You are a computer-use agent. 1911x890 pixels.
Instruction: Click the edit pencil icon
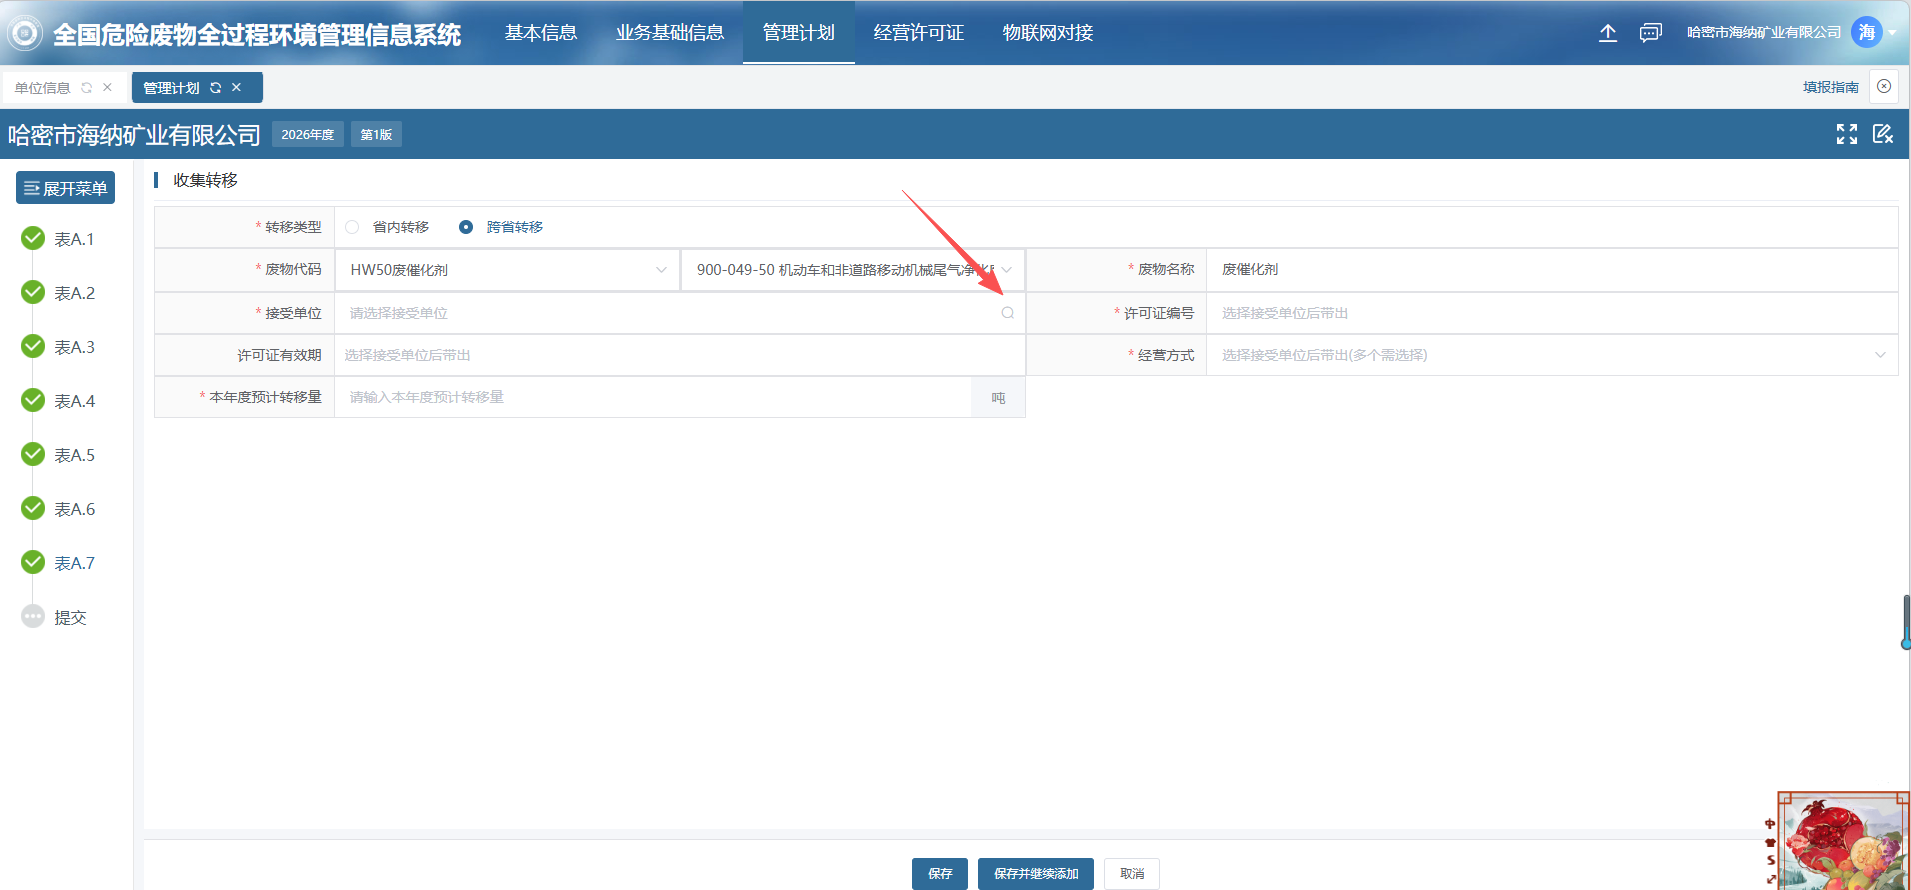(1883, 134)
